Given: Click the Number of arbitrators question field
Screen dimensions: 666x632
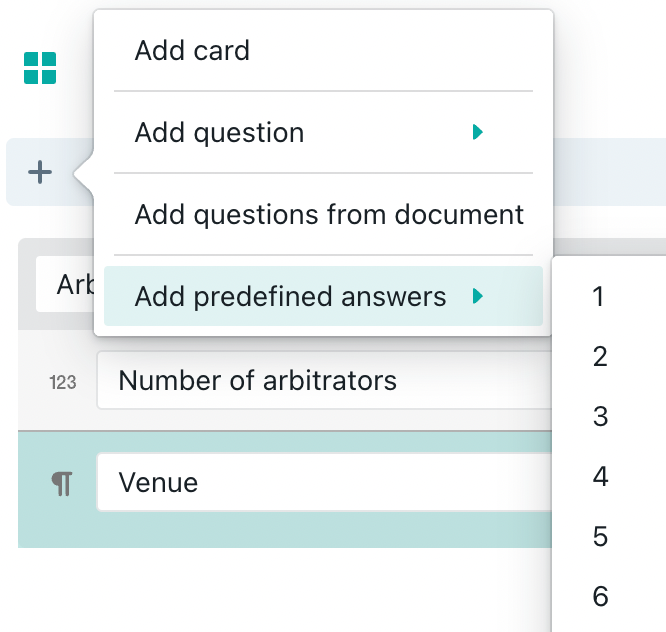Looking at the screenshot, I should pos(320,381).
